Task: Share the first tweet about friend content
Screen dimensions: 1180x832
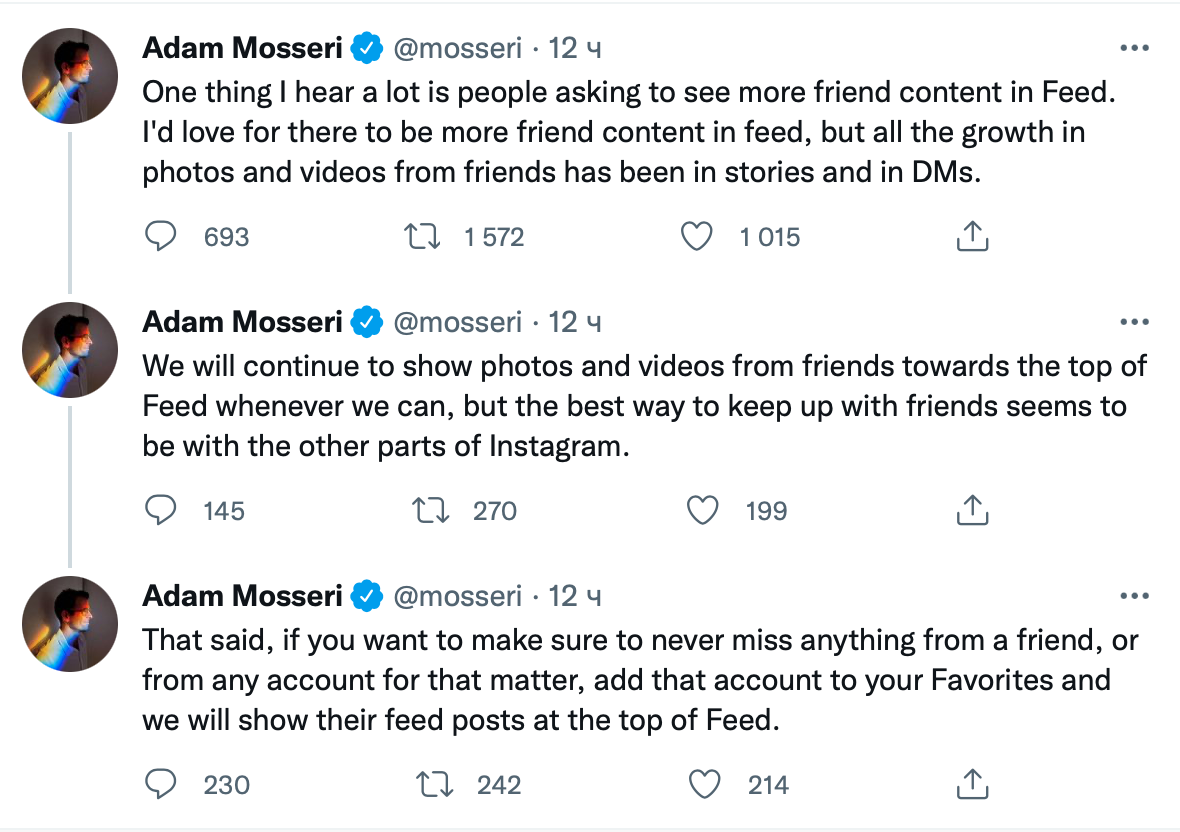Action: (972, 236)
